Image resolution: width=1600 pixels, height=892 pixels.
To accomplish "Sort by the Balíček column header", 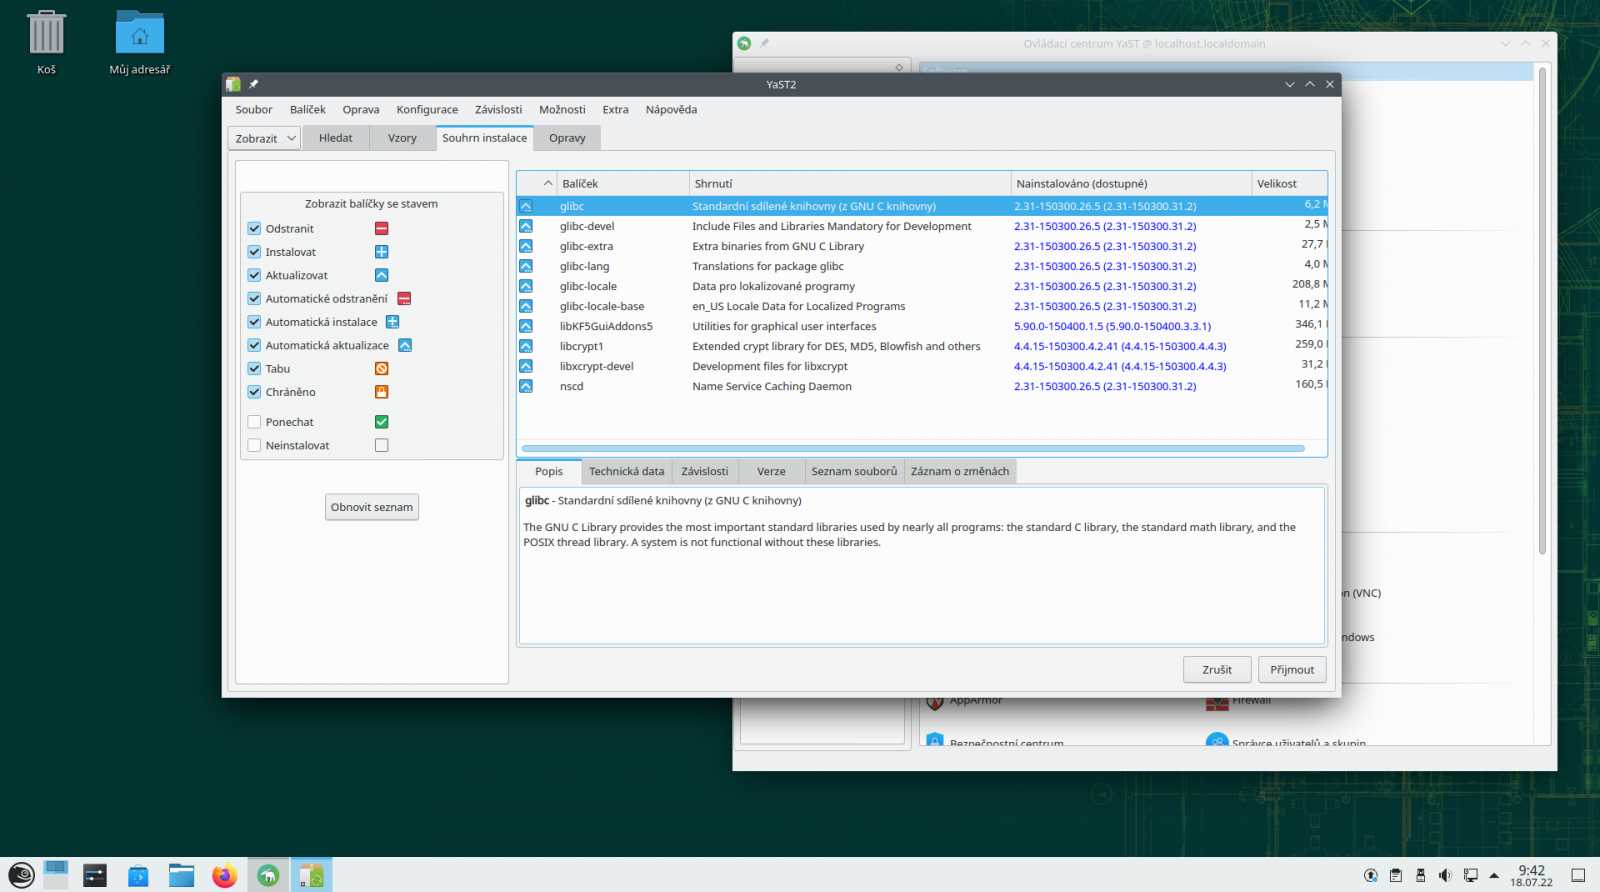I will [623, 184].
